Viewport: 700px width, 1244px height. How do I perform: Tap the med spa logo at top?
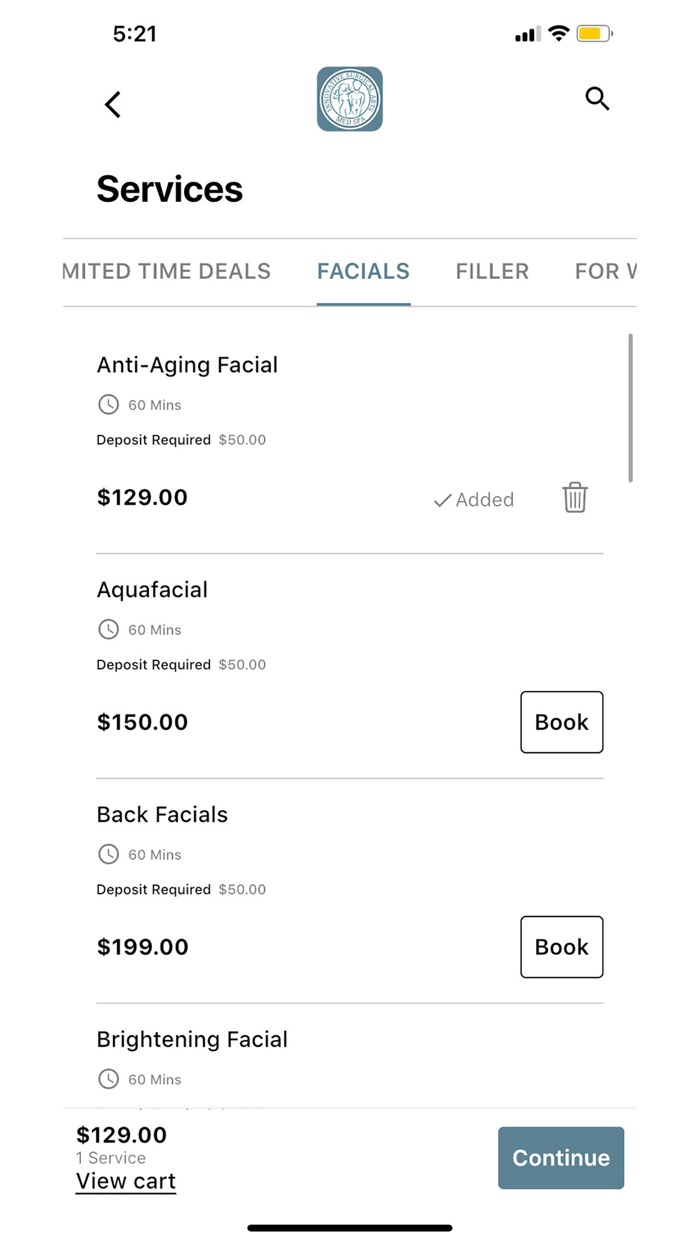click(349, 98)
